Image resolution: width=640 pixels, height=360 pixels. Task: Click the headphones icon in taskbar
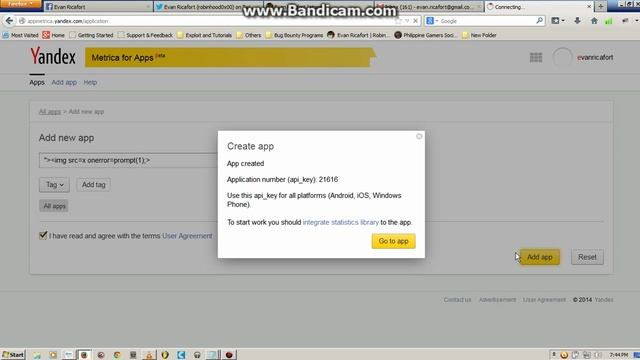[197, 355]
